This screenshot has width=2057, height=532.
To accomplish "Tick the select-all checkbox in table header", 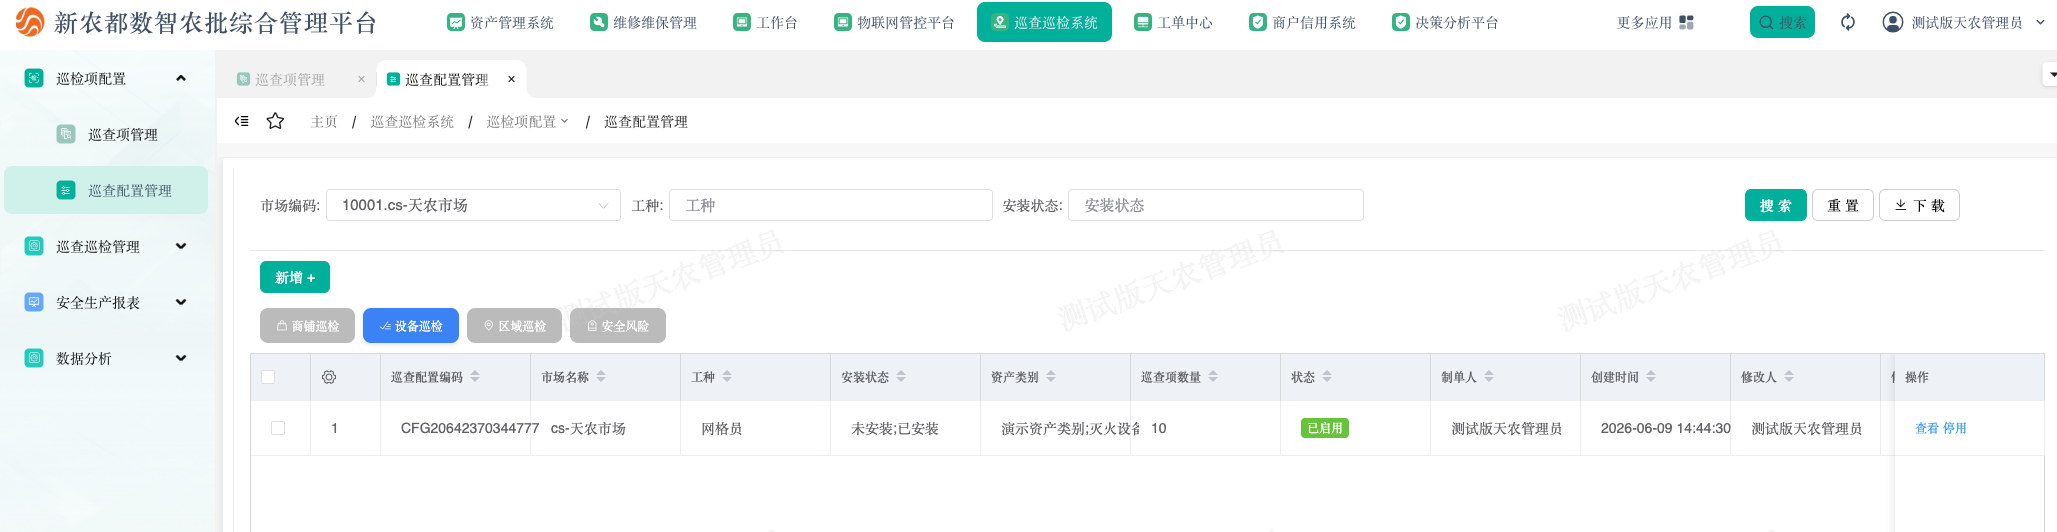I will [268, 377].
